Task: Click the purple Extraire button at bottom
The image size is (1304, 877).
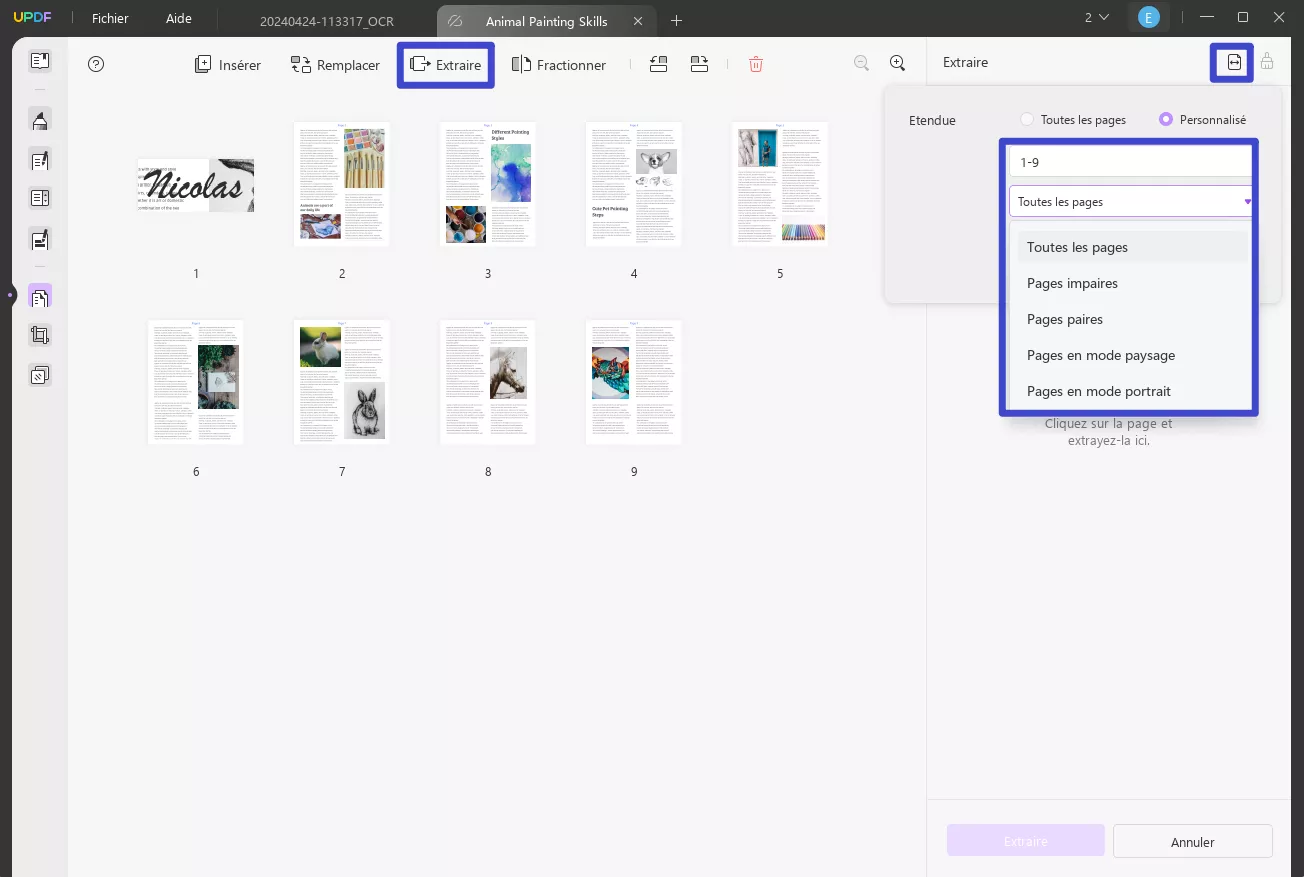Action: coord(1026,842)
